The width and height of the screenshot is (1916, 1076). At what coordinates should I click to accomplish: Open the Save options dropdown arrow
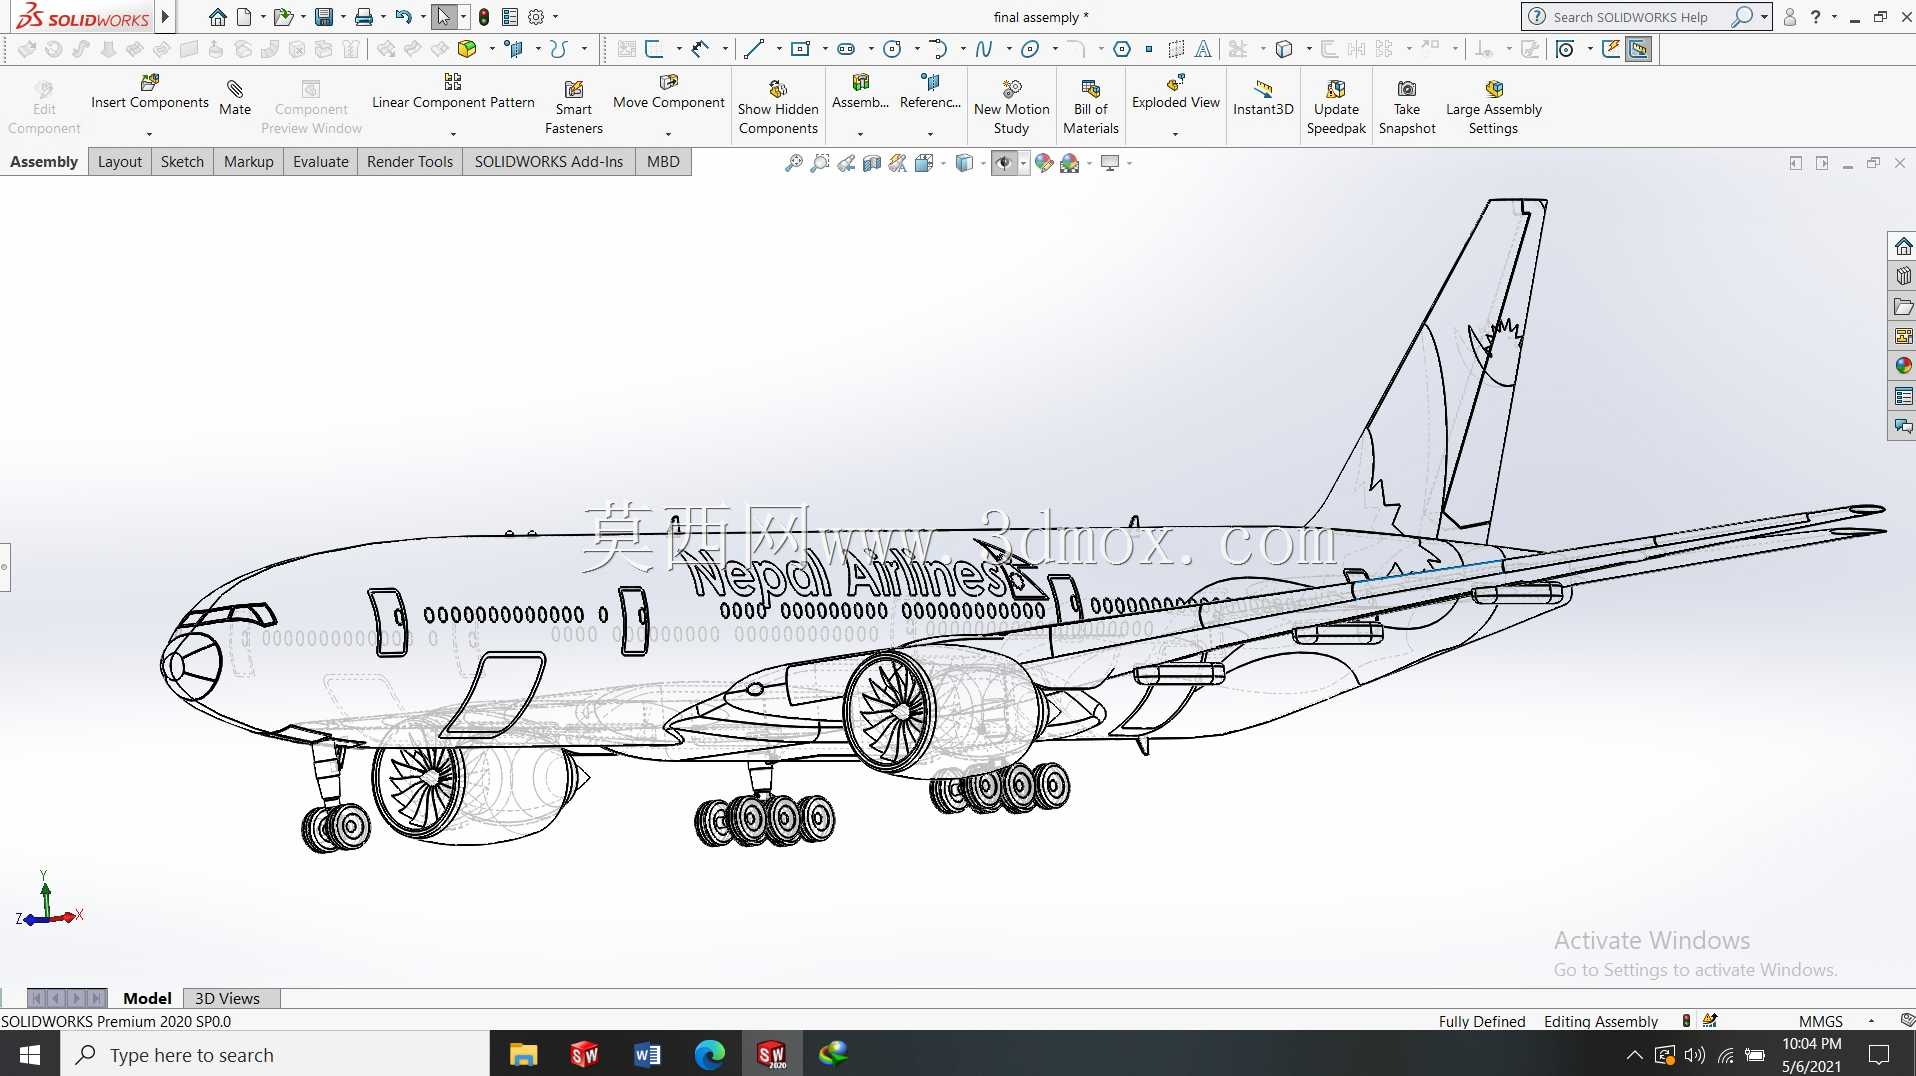tap(342, 17)
